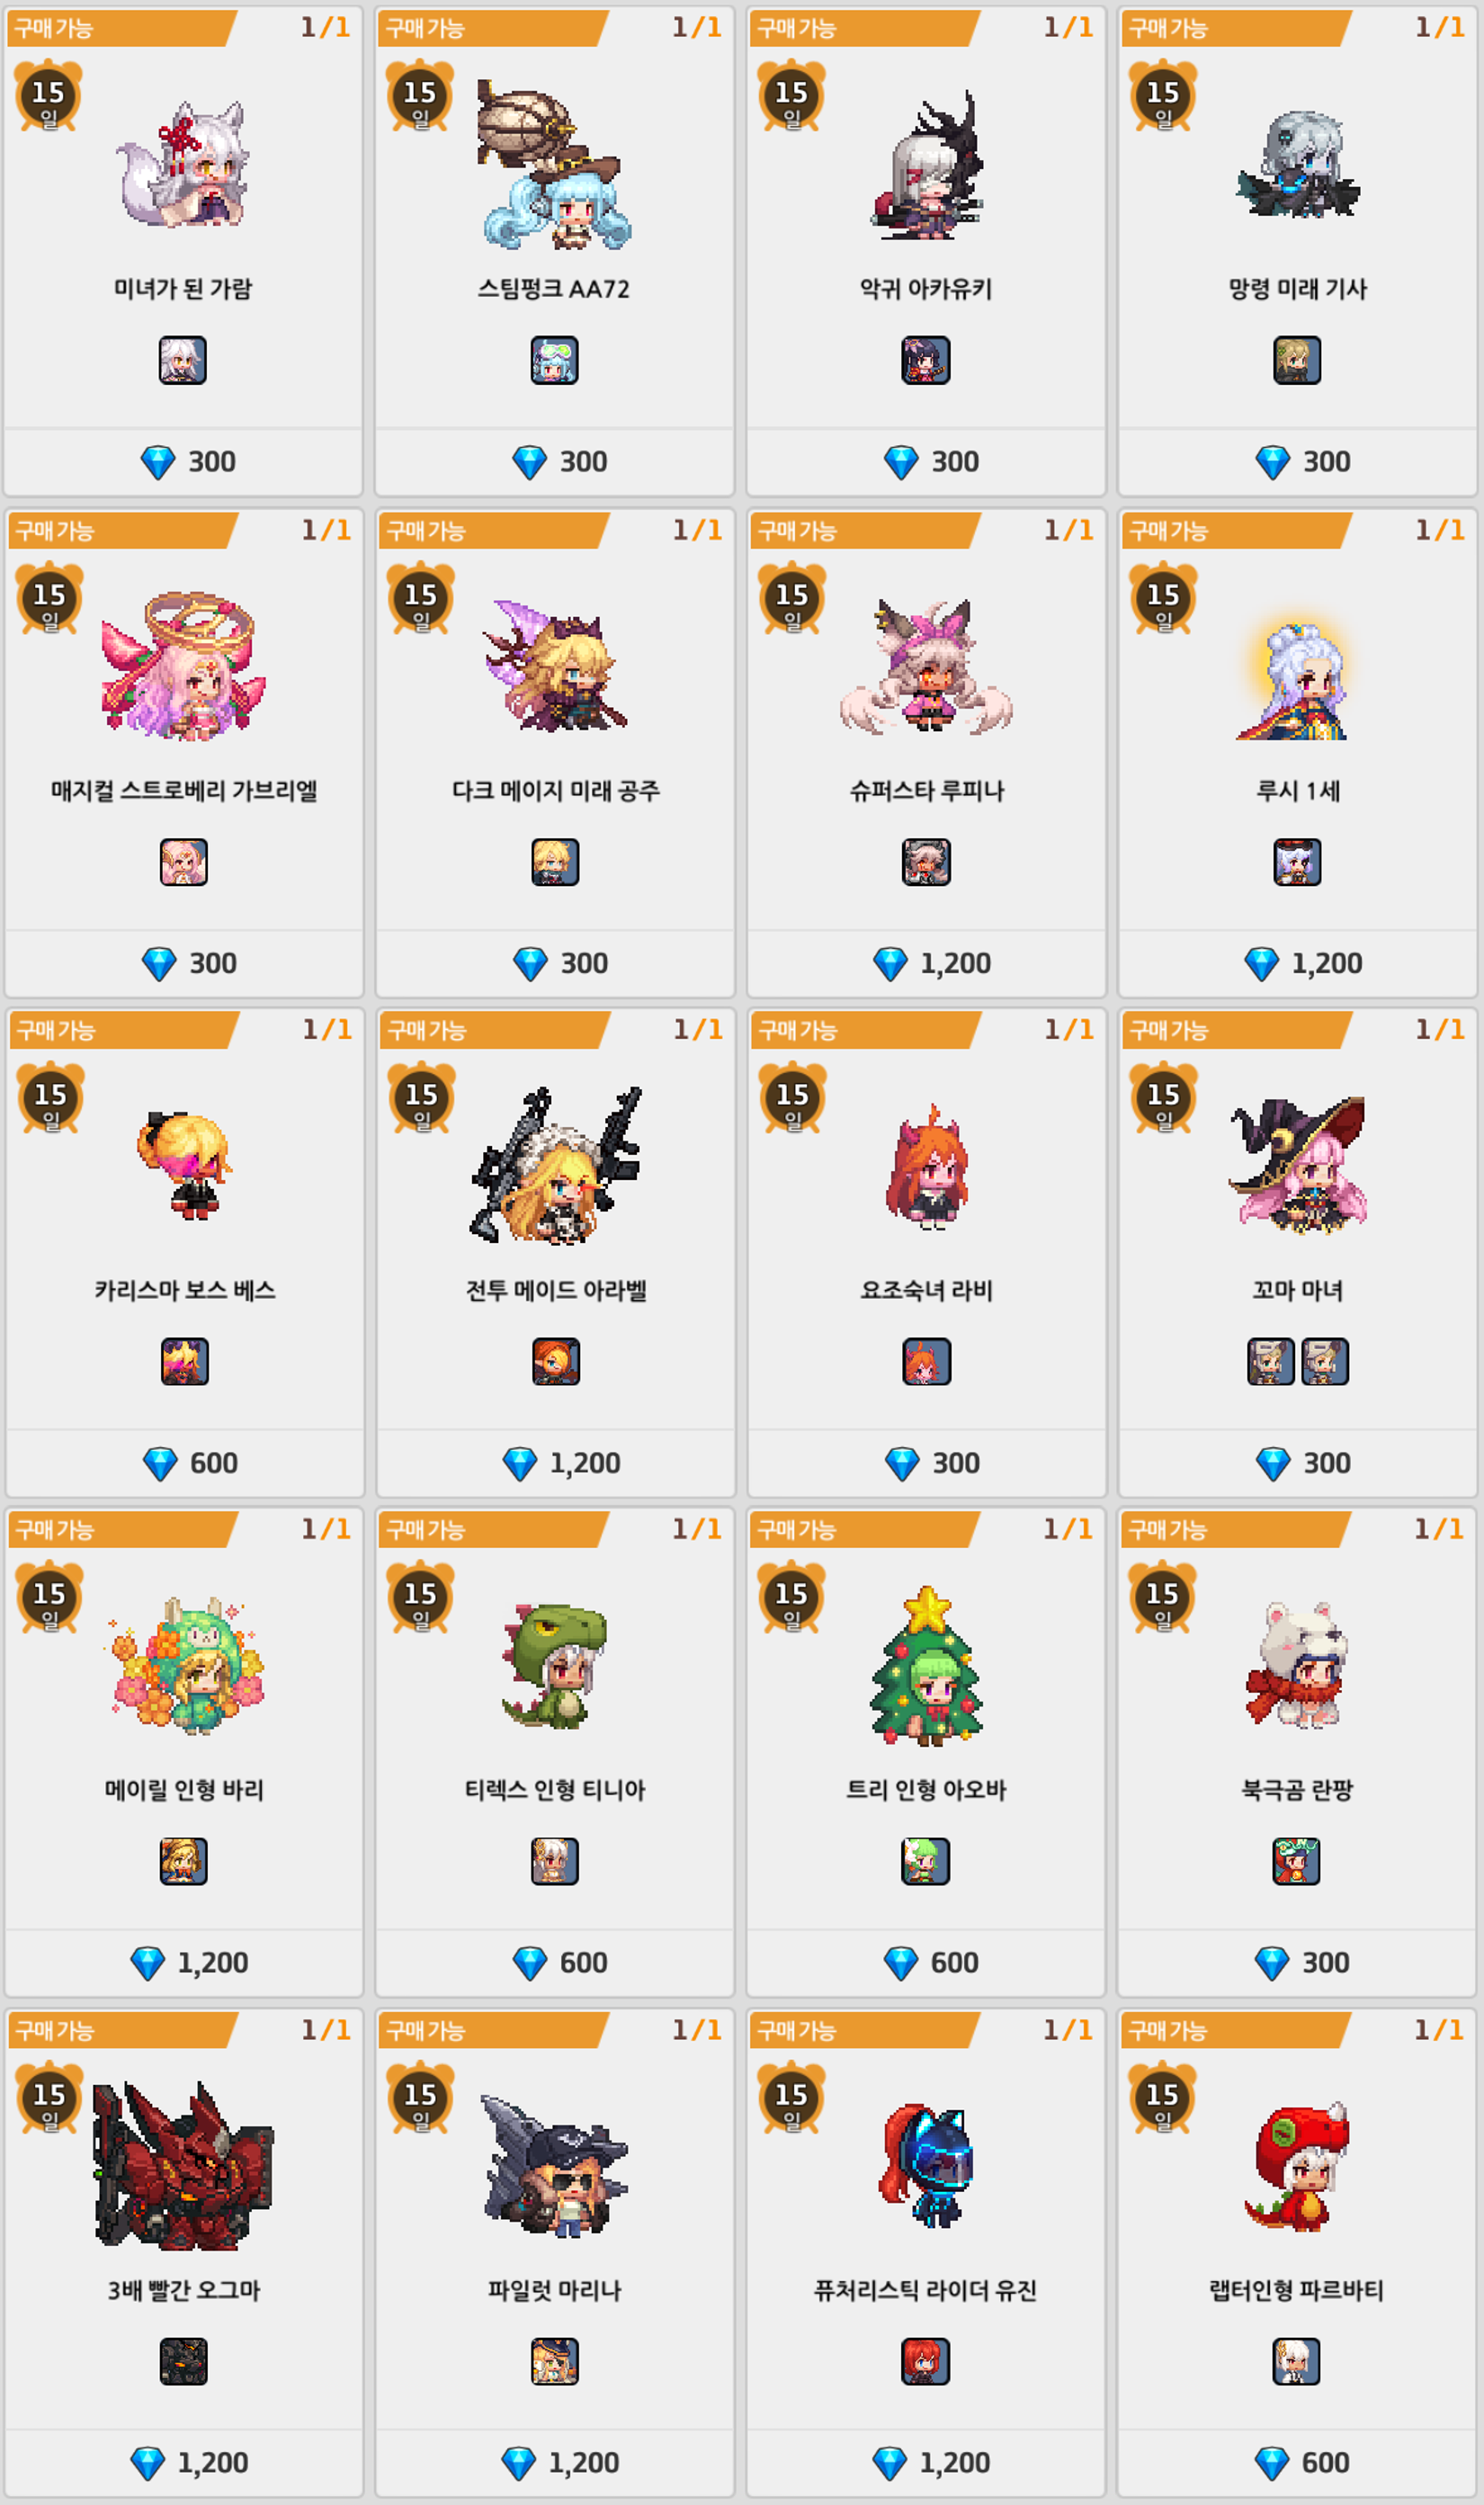The width and height of the screenshot is (1484, 2505).
Task: Click the 다크 메이지 미래 공주 costume sprite
Action: (x=555, y=665)
